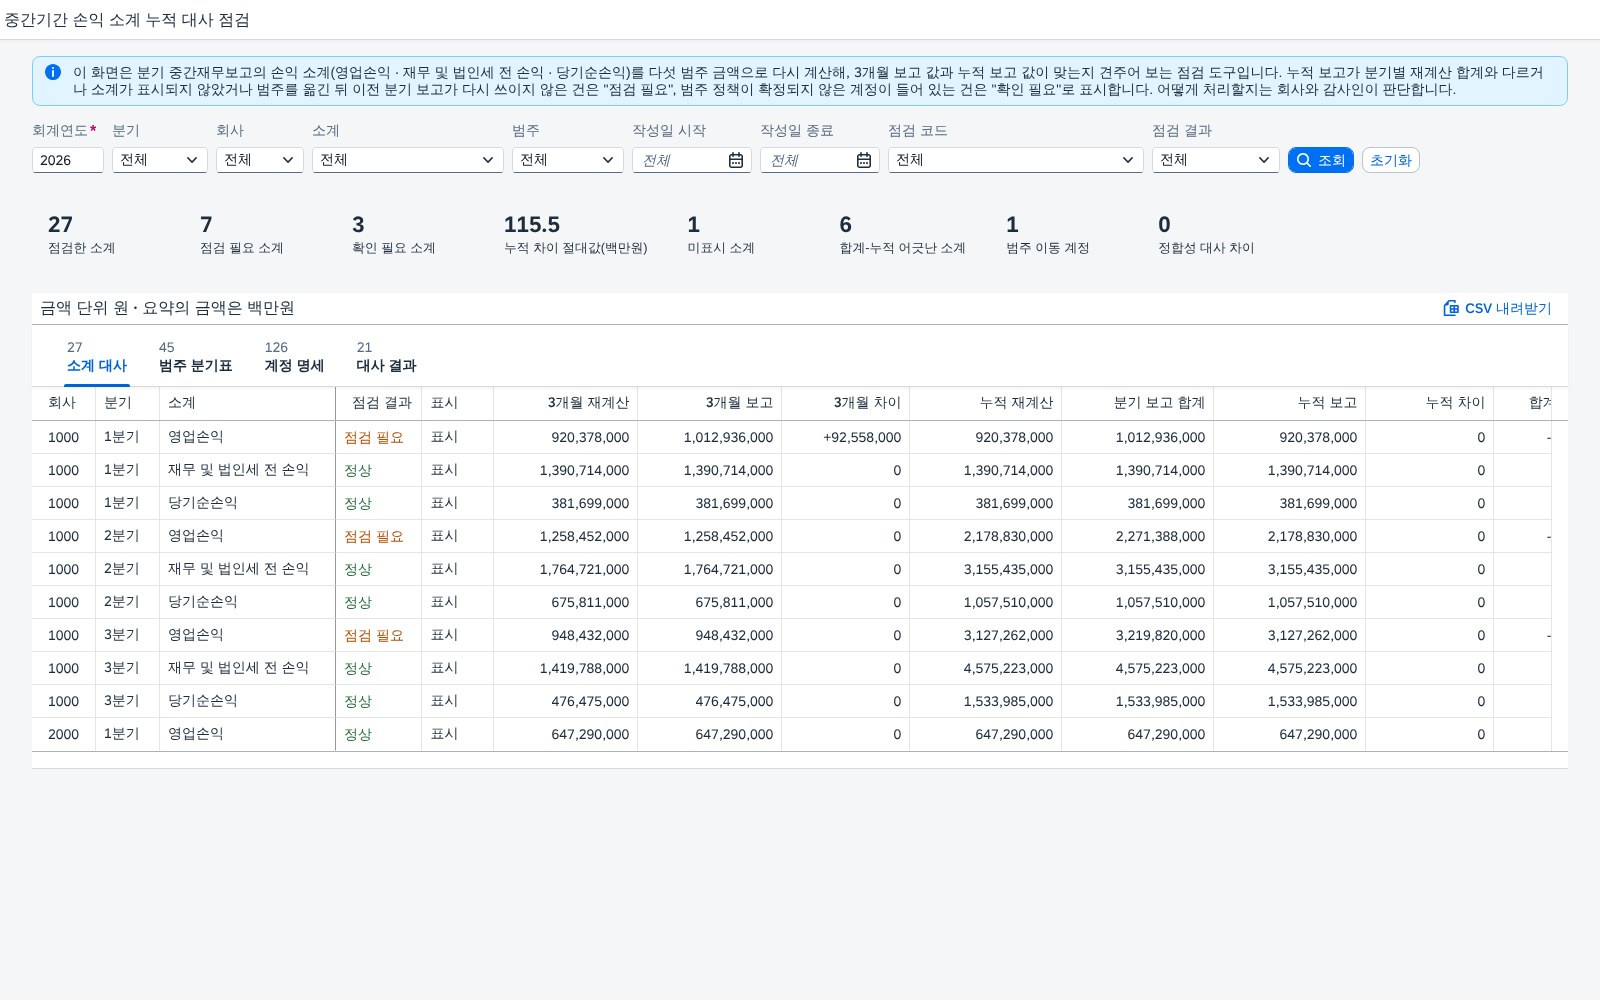Image resolution: width=1600 pixels, height=1000 pixels.
Task: Switch to the 범주 분기표 tab
Action: (x=195, y=357)
